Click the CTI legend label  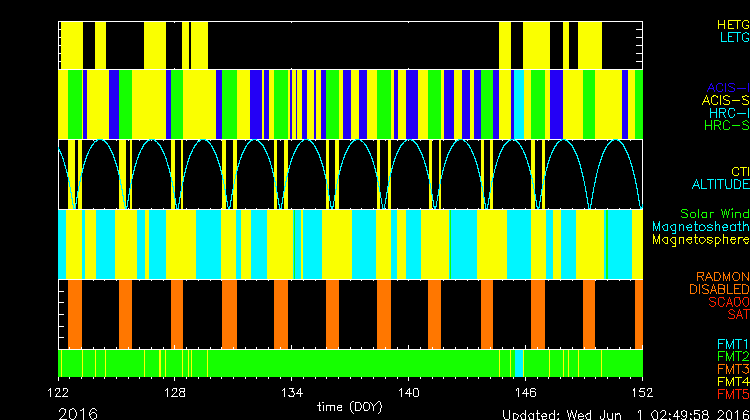point(739,171)
